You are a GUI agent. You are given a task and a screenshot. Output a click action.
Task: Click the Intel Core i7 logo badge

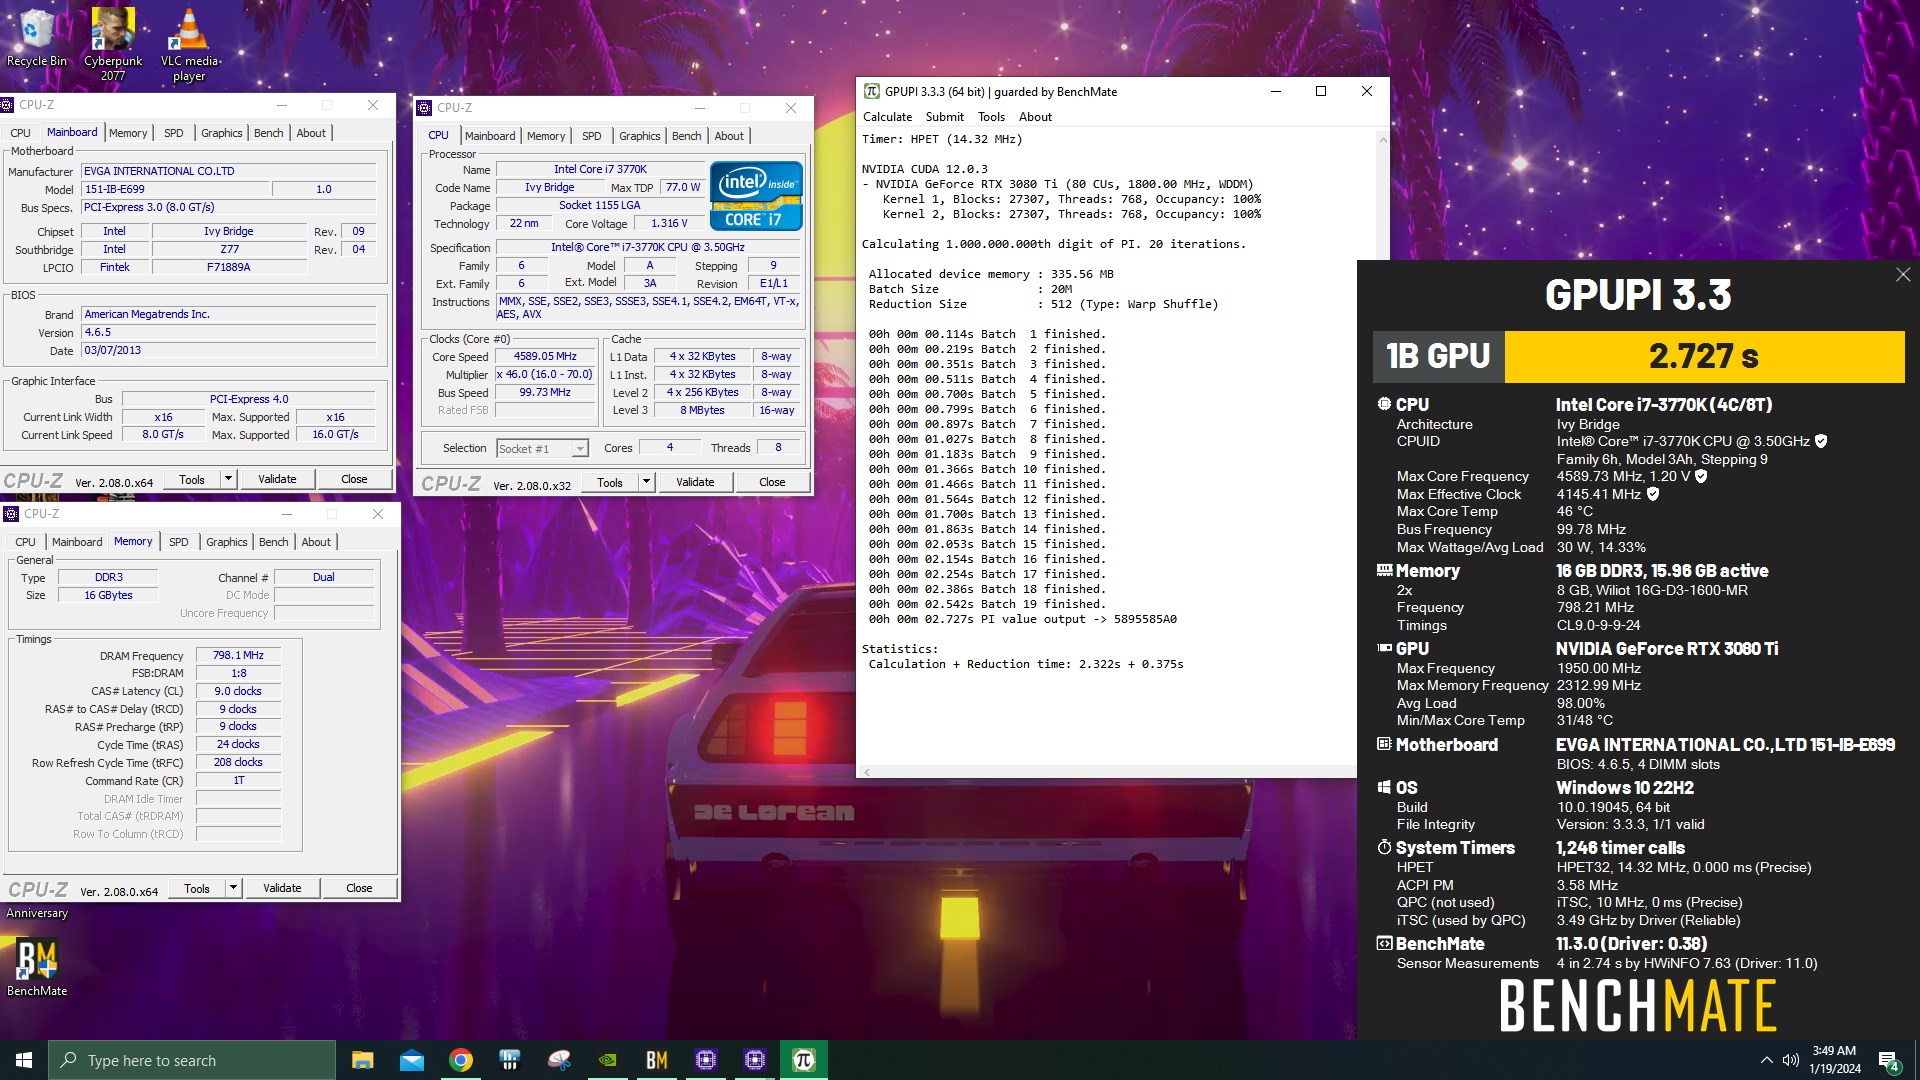click(x=756, y=196)
